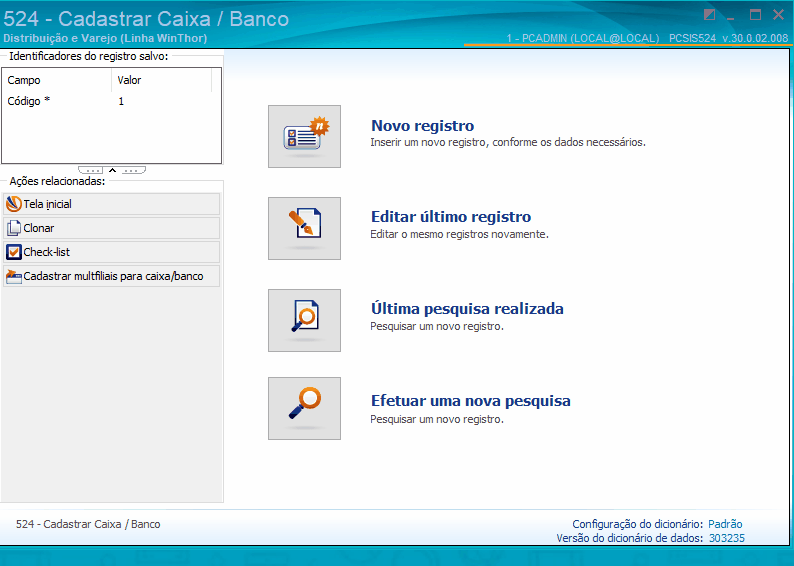Image resolution: width=794 pixels, height=566 pixels.
Task: Click the Clonar action button
Action: 111,228
